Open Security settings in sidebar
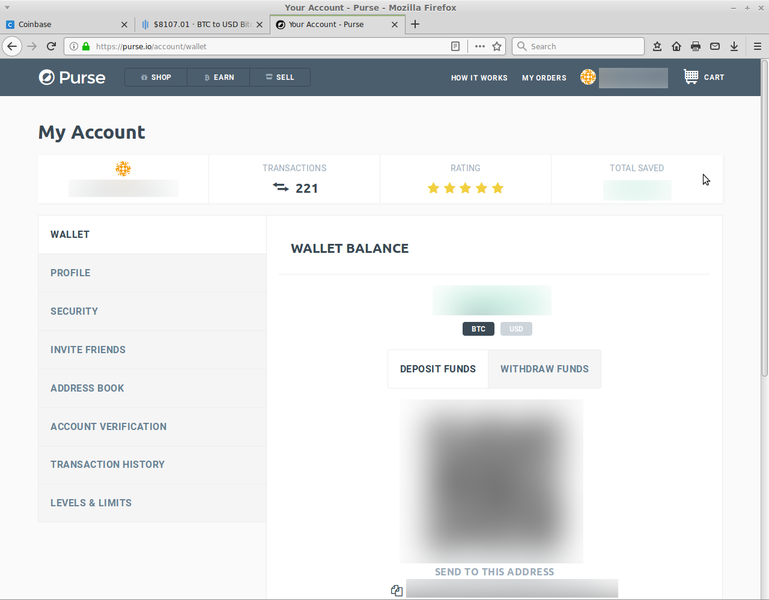The image size is (769, 600). (x=152, y=311)
